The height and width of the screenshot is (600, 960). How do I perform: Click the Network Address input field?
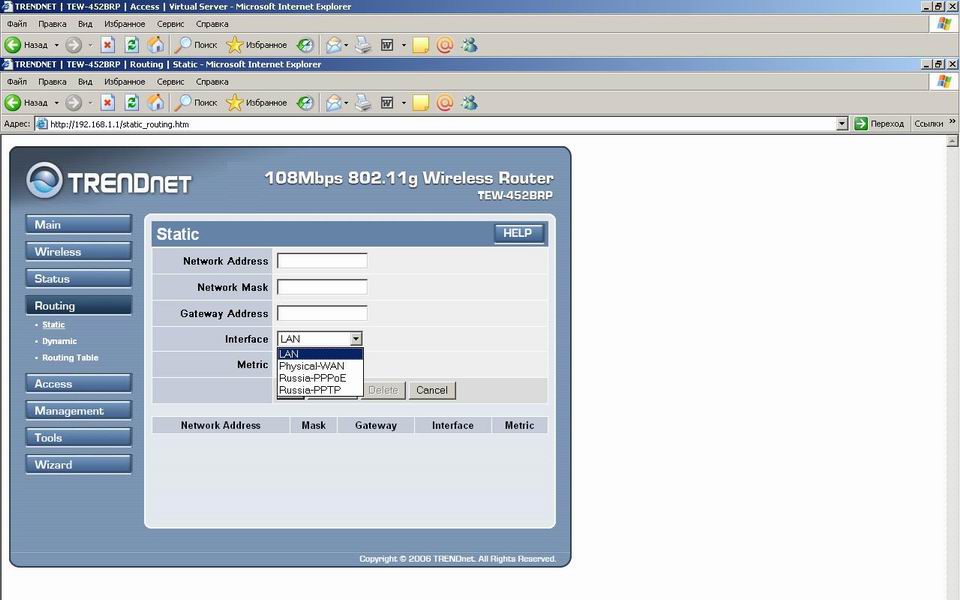tap(322, 261)
